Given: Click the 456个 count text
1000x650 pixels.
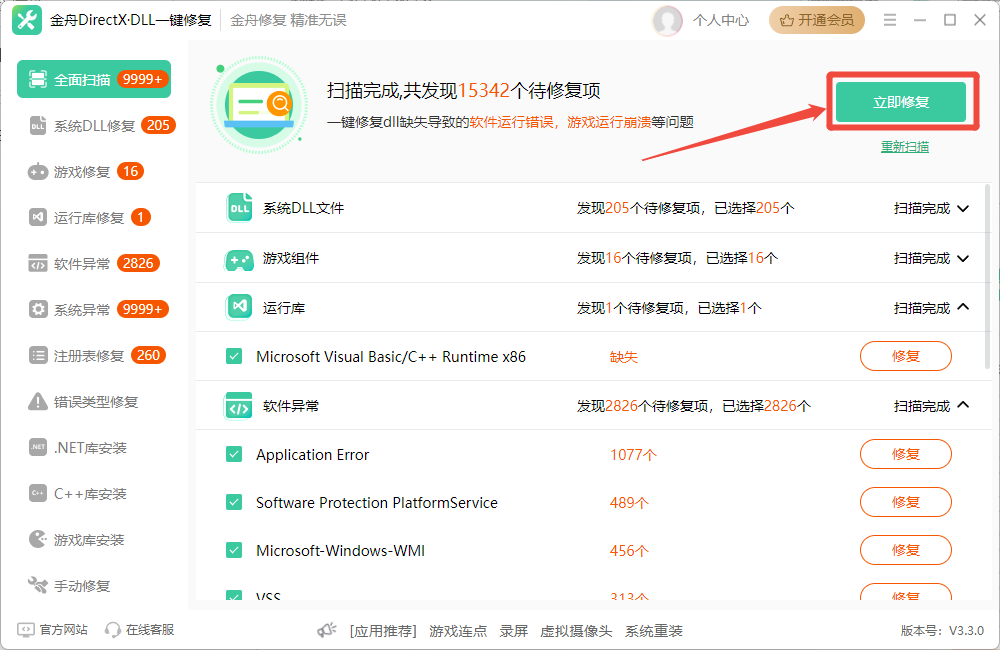Looking at the screenshot, I should [x=629, y=550].
